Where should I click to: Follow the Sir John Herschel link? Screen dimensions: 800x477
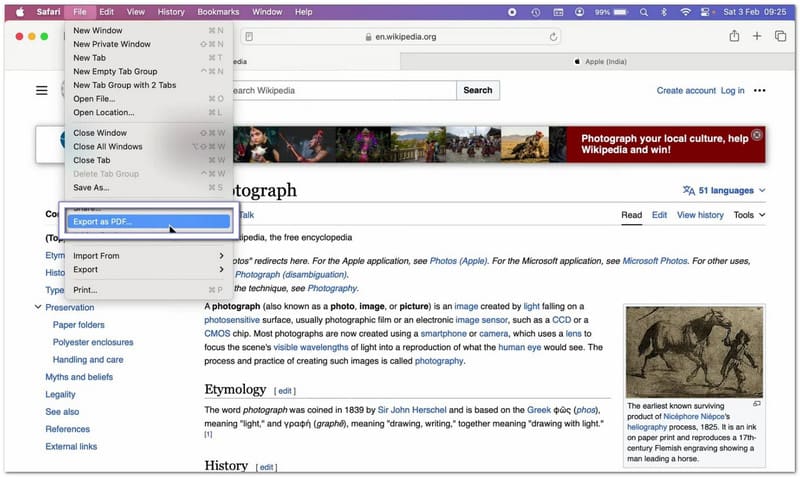pyautogui.click(x=412, y=410)
